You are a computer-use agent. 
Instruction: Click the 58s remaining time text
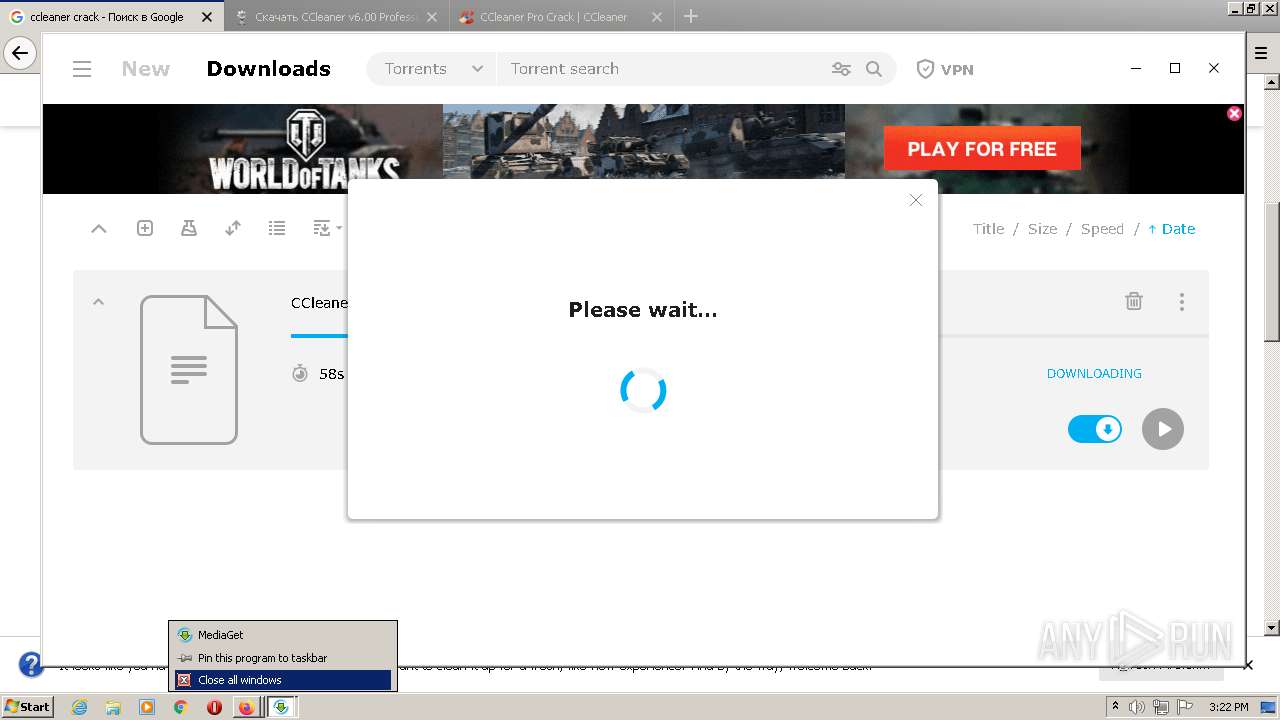pos(331,374)
